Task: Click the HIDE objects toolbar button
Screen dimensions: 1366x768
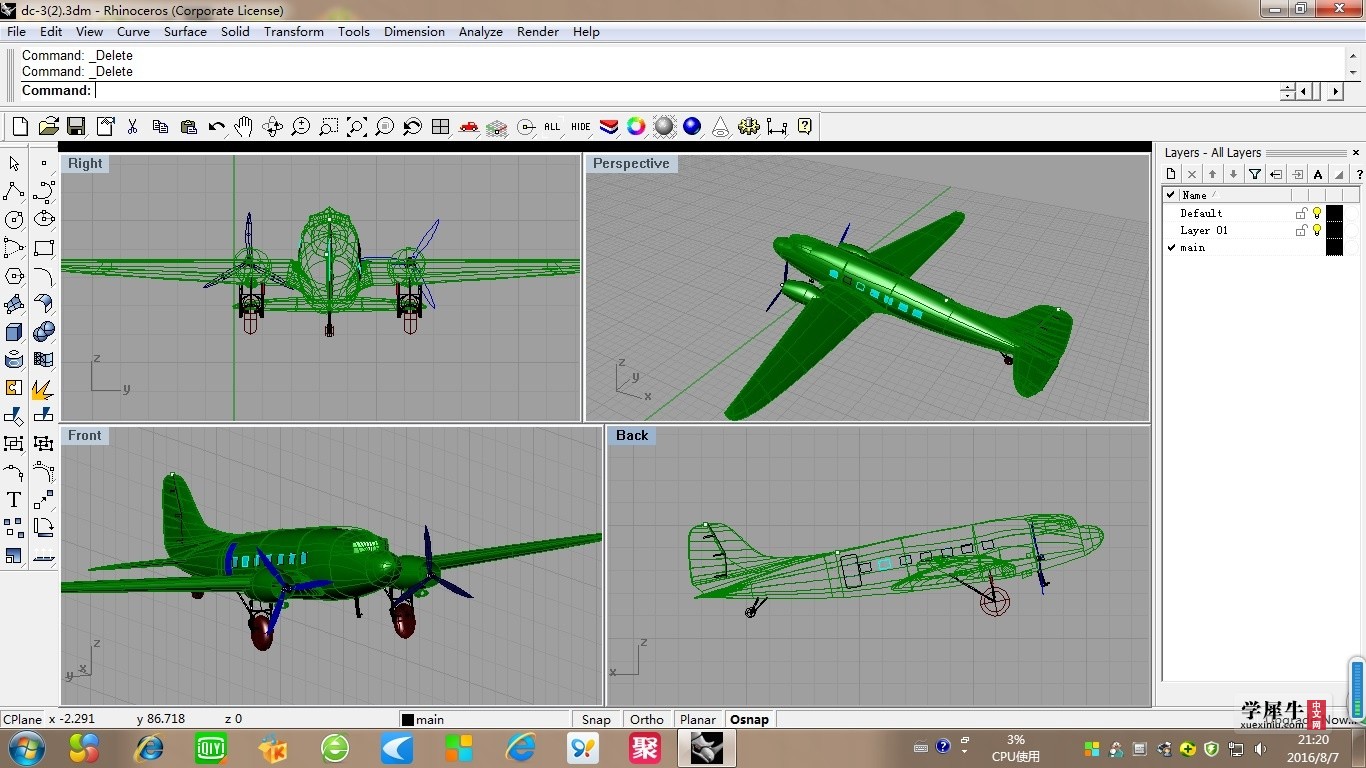Action: click(x=581, y=127)
